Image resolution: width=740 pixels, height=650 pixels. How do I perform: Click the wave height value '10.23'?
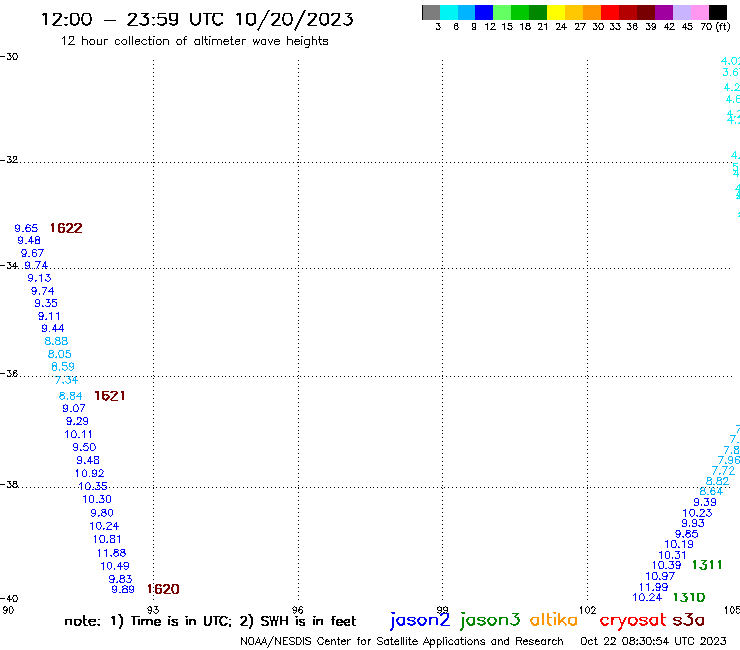pos(697,513)
